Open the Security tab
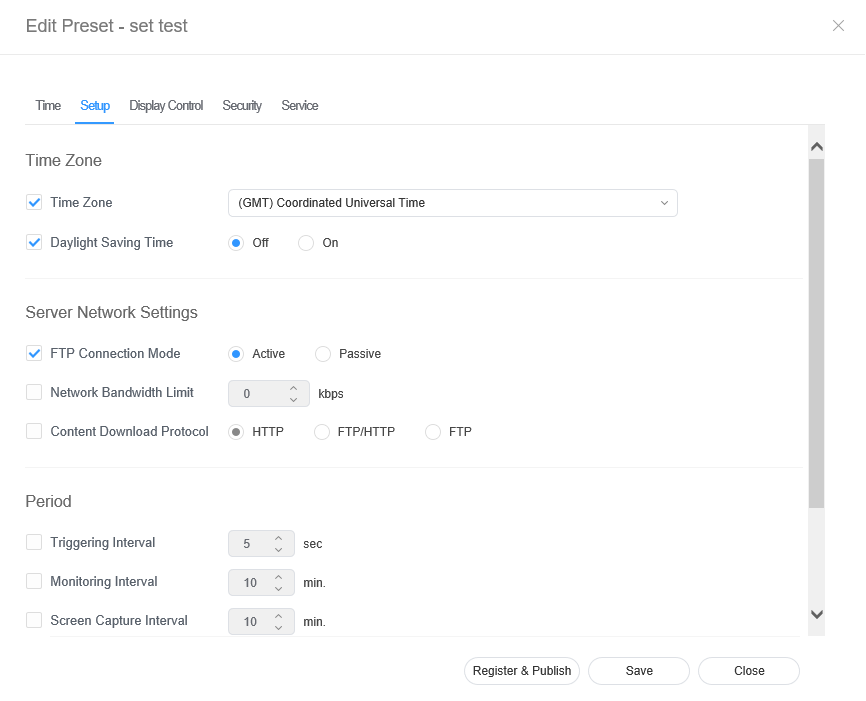The width and height of the screenshot is (866, 701). 242,106
